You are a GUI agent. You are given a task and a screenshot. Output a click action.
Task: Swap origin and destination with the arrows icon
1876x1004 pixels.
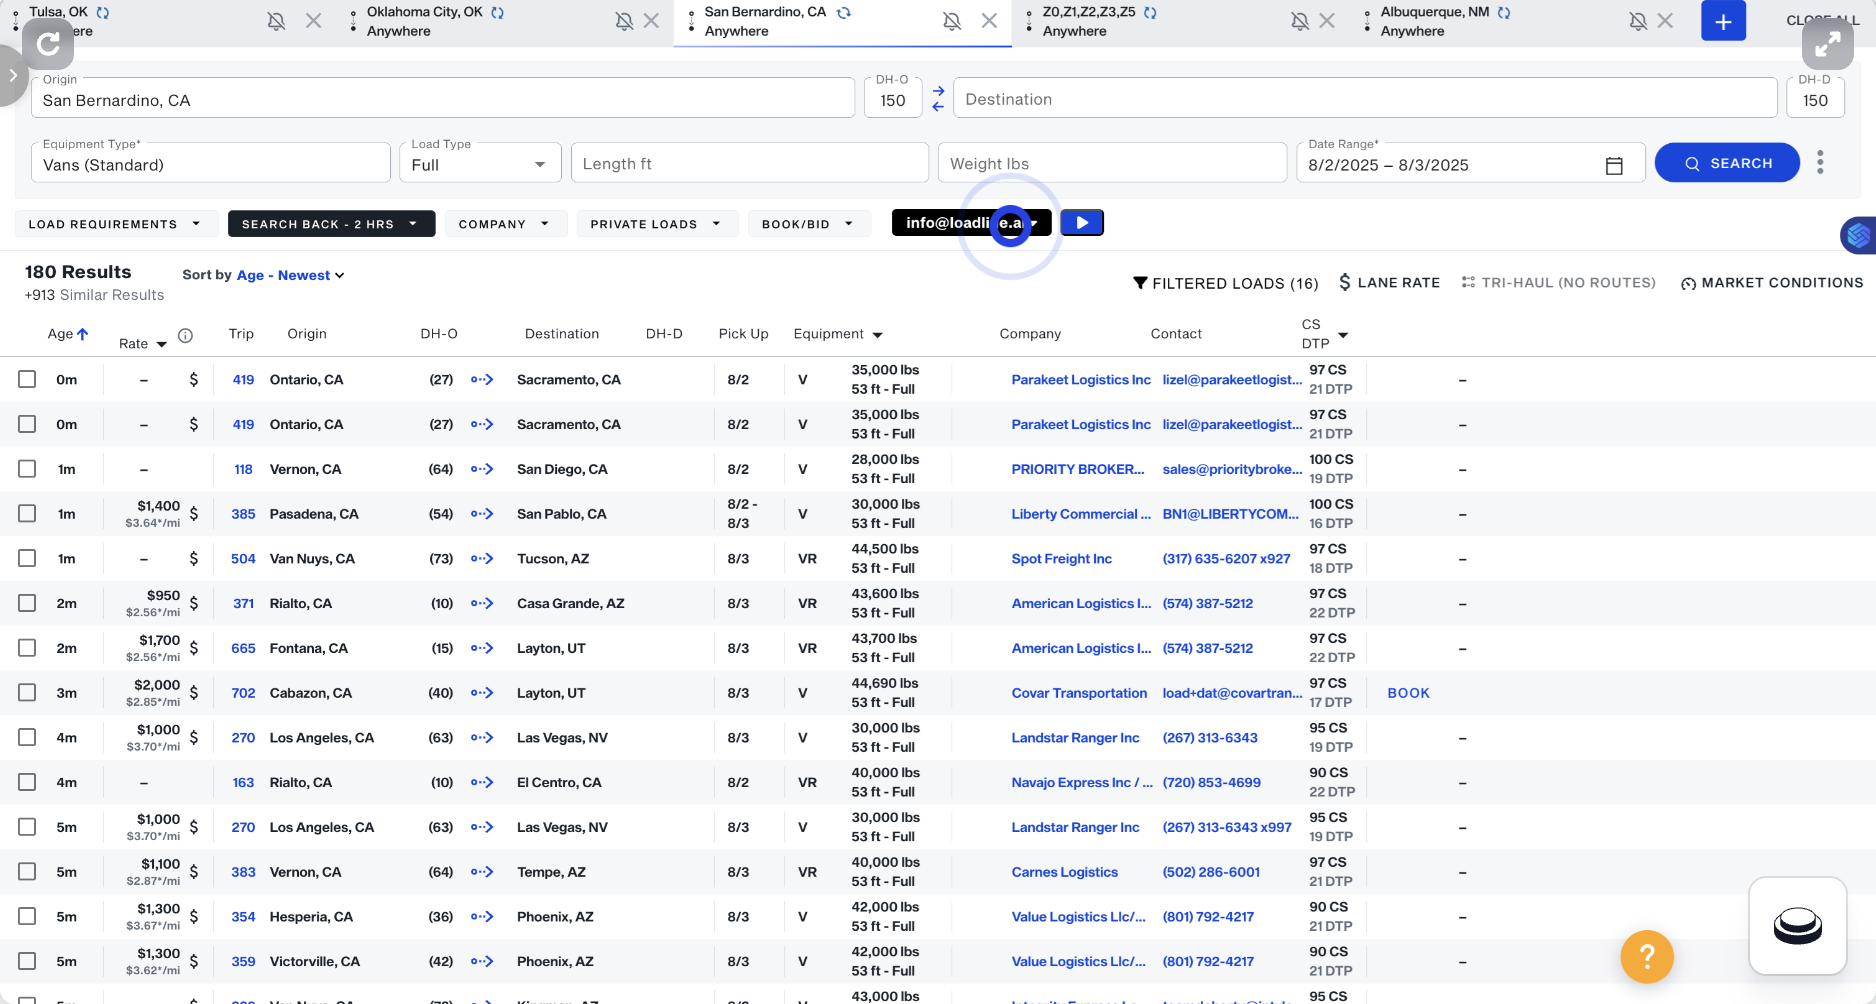tap(938, 98)
